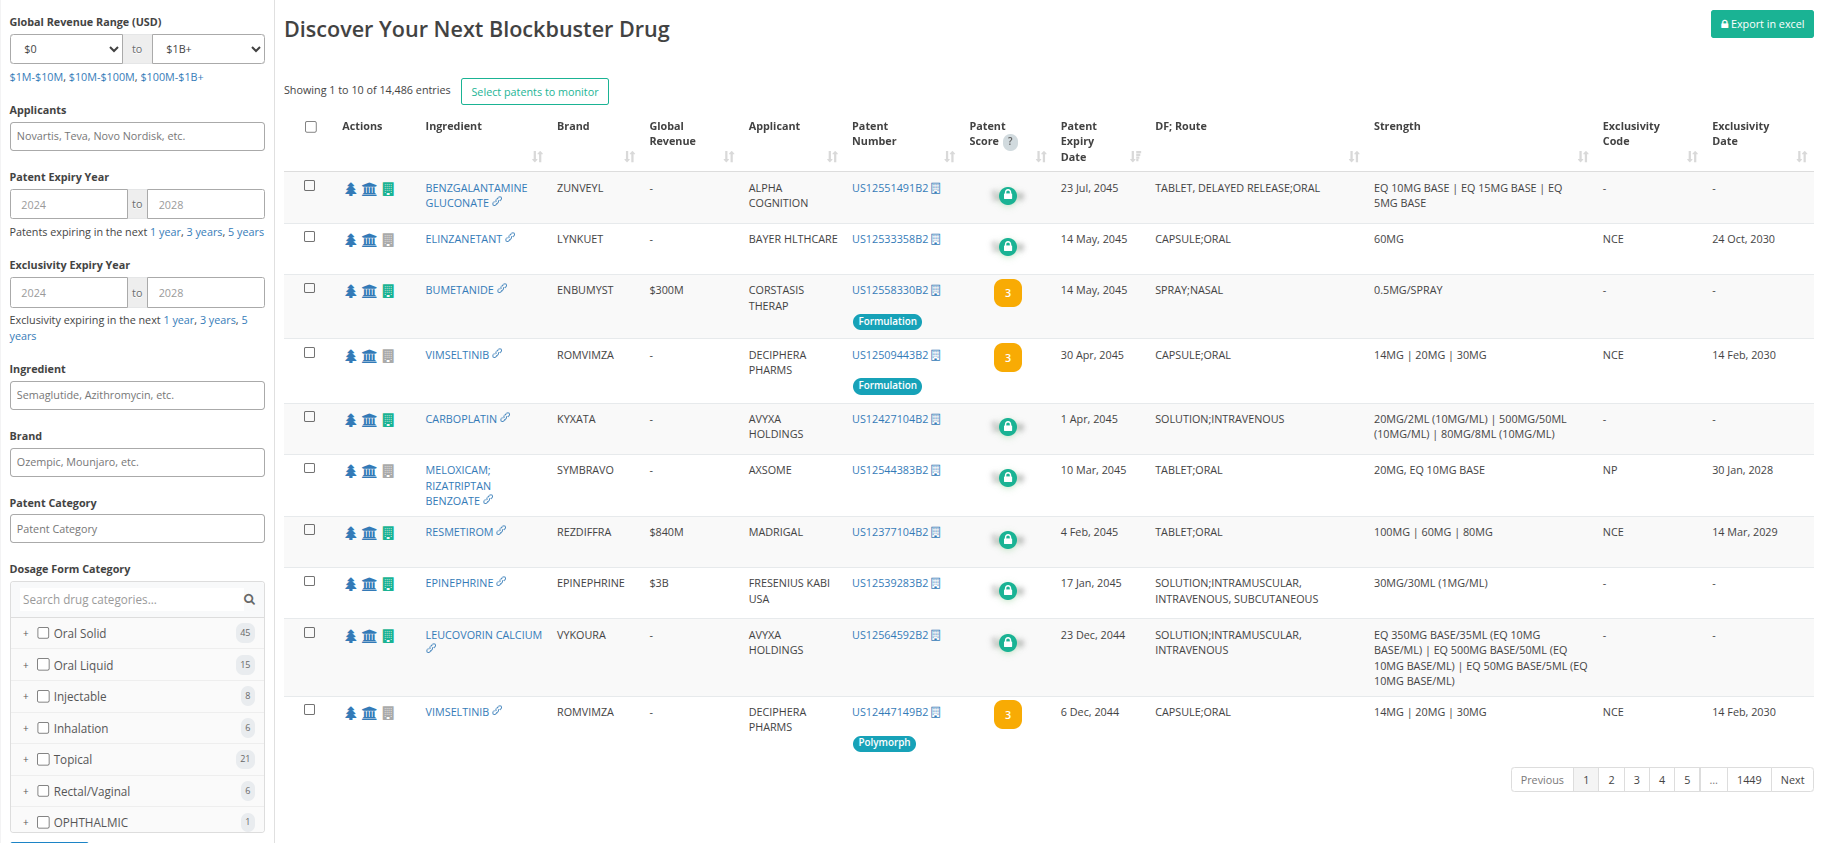Select the row checkbox for ZUNVEYL
Screen dimensions: 1823x843
310,186
